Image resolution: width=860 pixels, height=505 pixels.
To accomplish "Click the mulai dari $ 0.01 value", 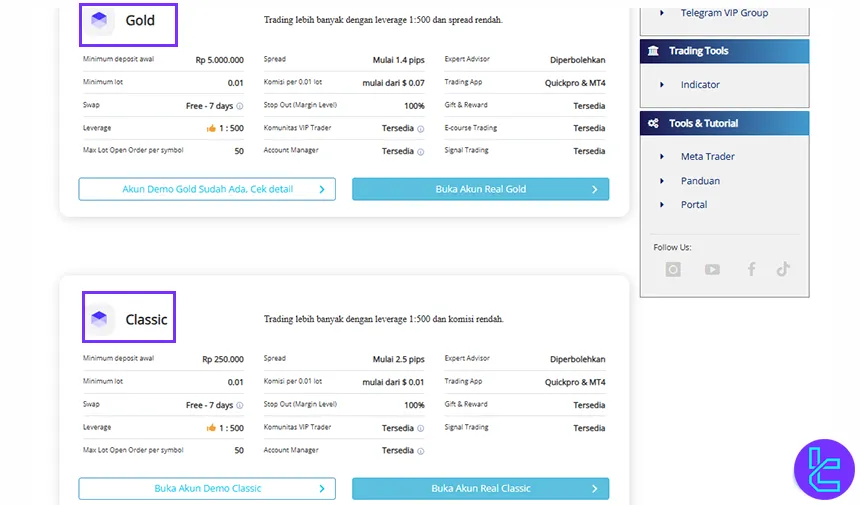I will [393, 382].
